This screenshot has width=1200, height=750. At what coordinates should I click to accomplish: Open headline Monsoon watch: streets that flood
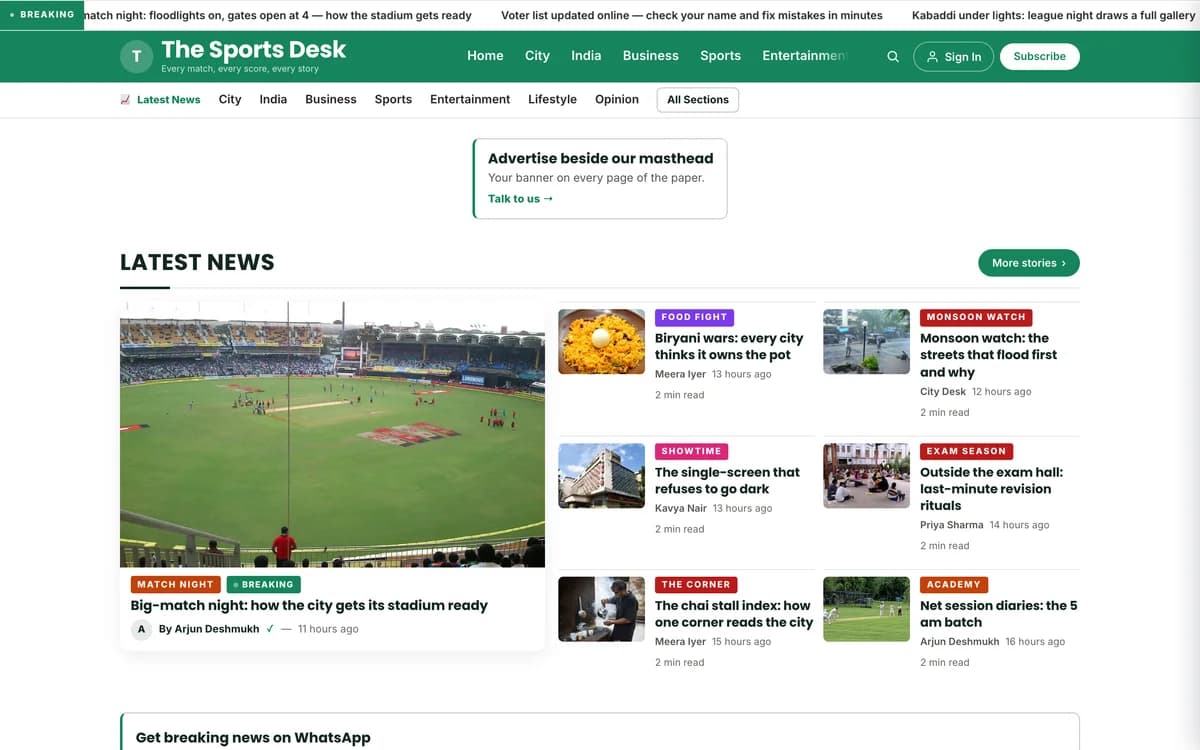pos(988,355)
